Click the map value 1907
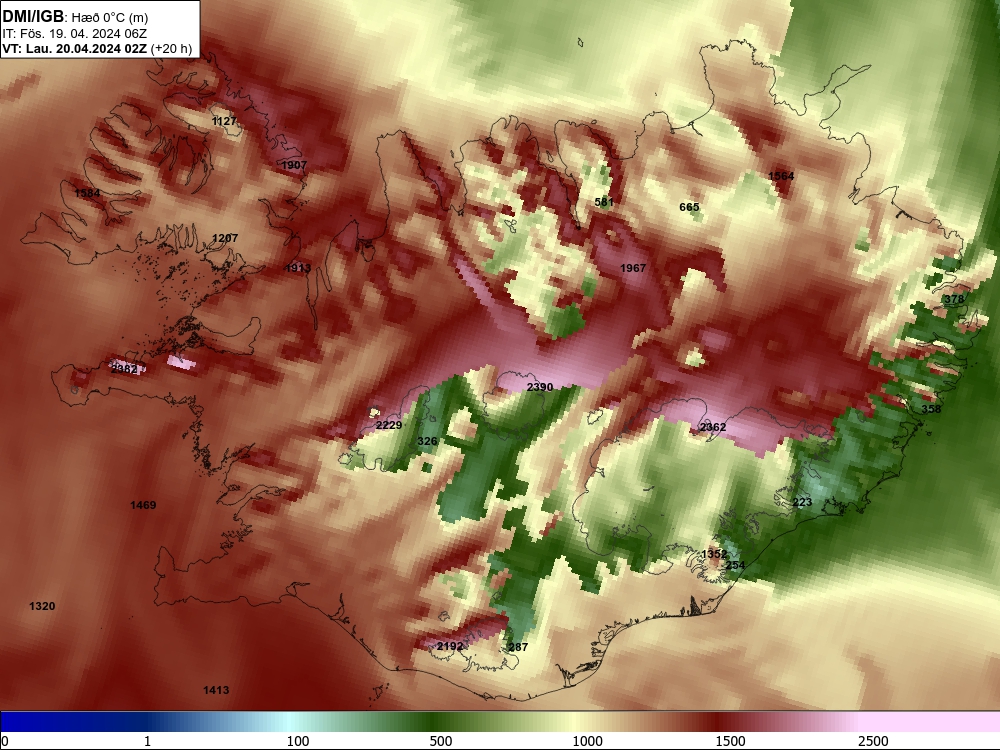This screenshot has height=750, width=1000. pos(294,165)
